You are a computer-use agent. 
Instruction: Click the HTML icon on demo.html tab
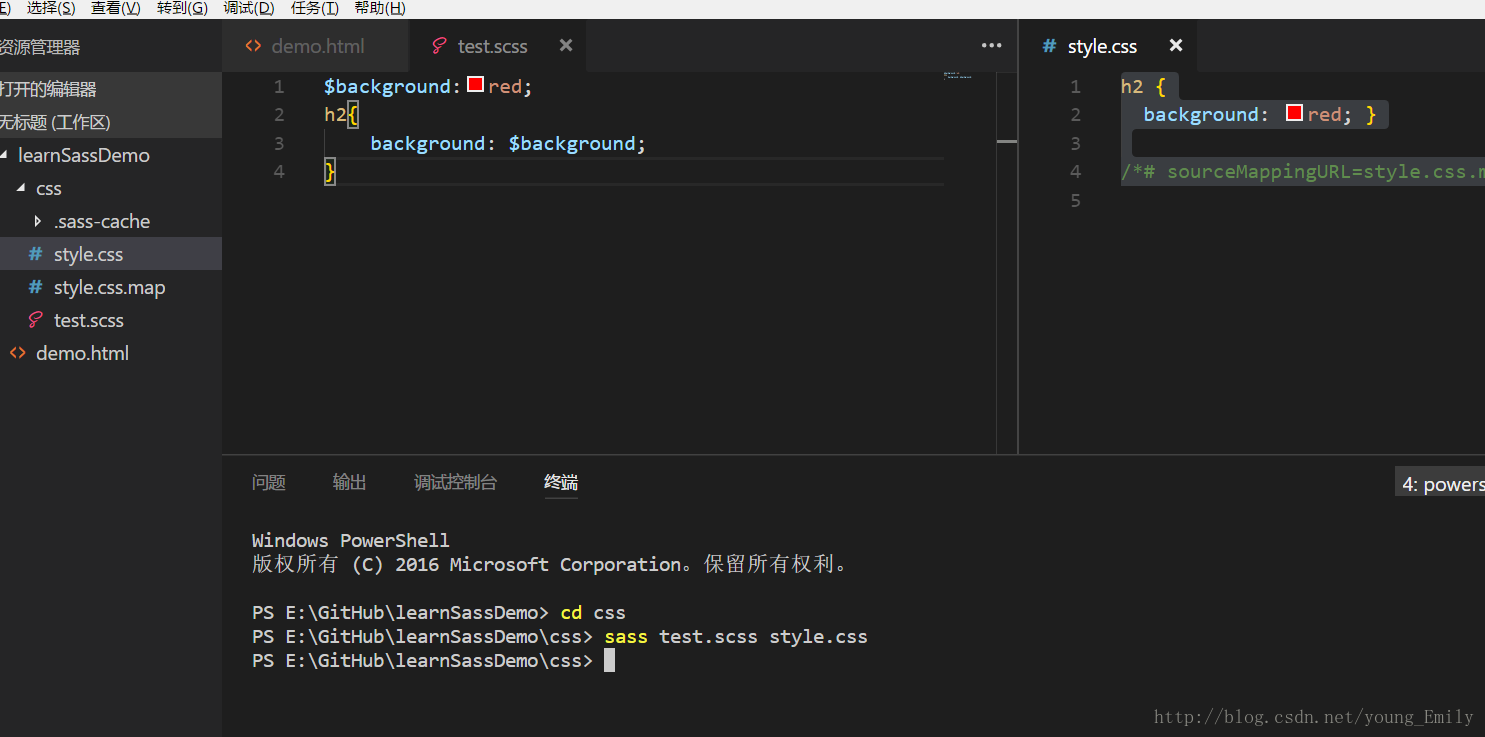pyautogui.click(x=253, y=46)
